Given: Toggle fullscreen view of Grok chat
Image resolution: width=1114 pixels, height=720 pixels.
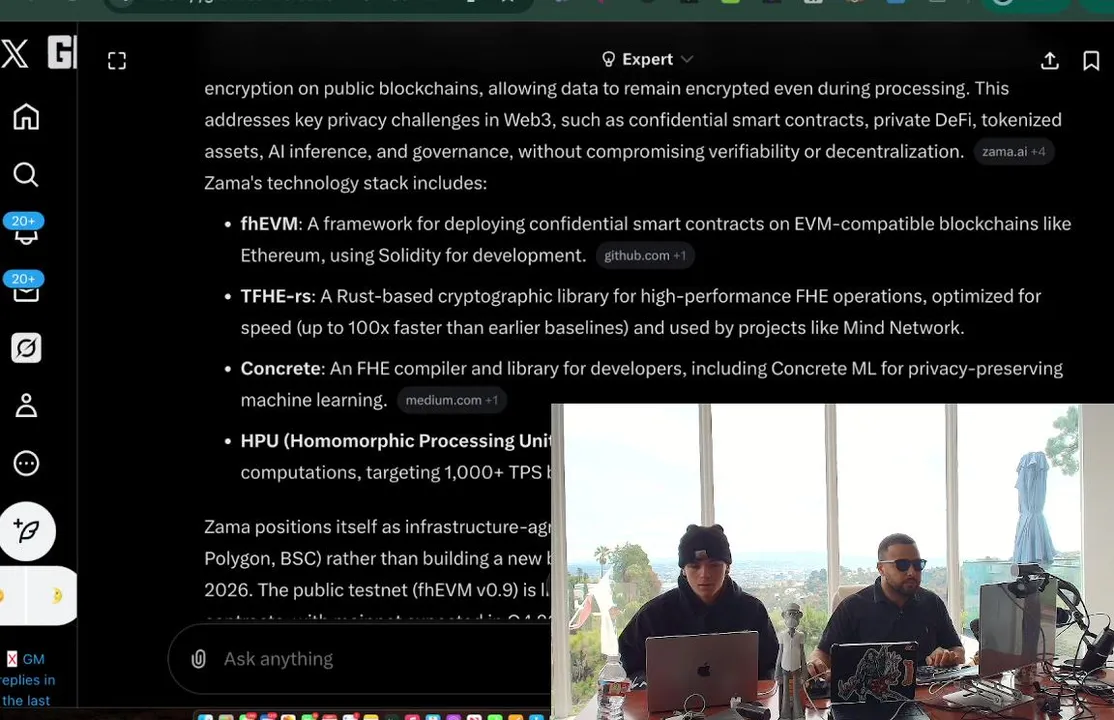Looking at the screenshot, I should pos(117,61).
